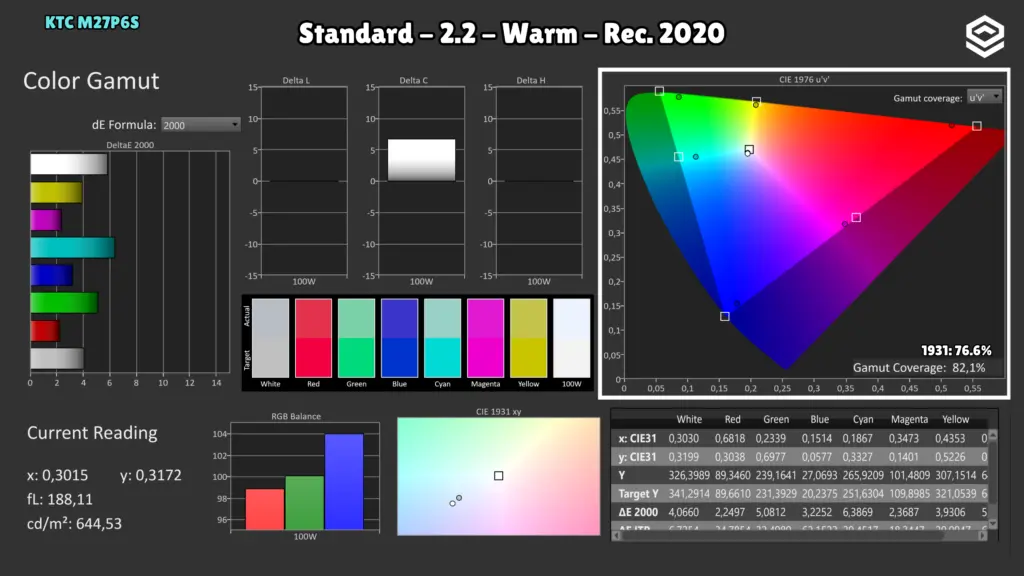Click the fL: 188,11 reading
Image resolution: width=1024 pixels, height=576 pixels.
point(59,500)
